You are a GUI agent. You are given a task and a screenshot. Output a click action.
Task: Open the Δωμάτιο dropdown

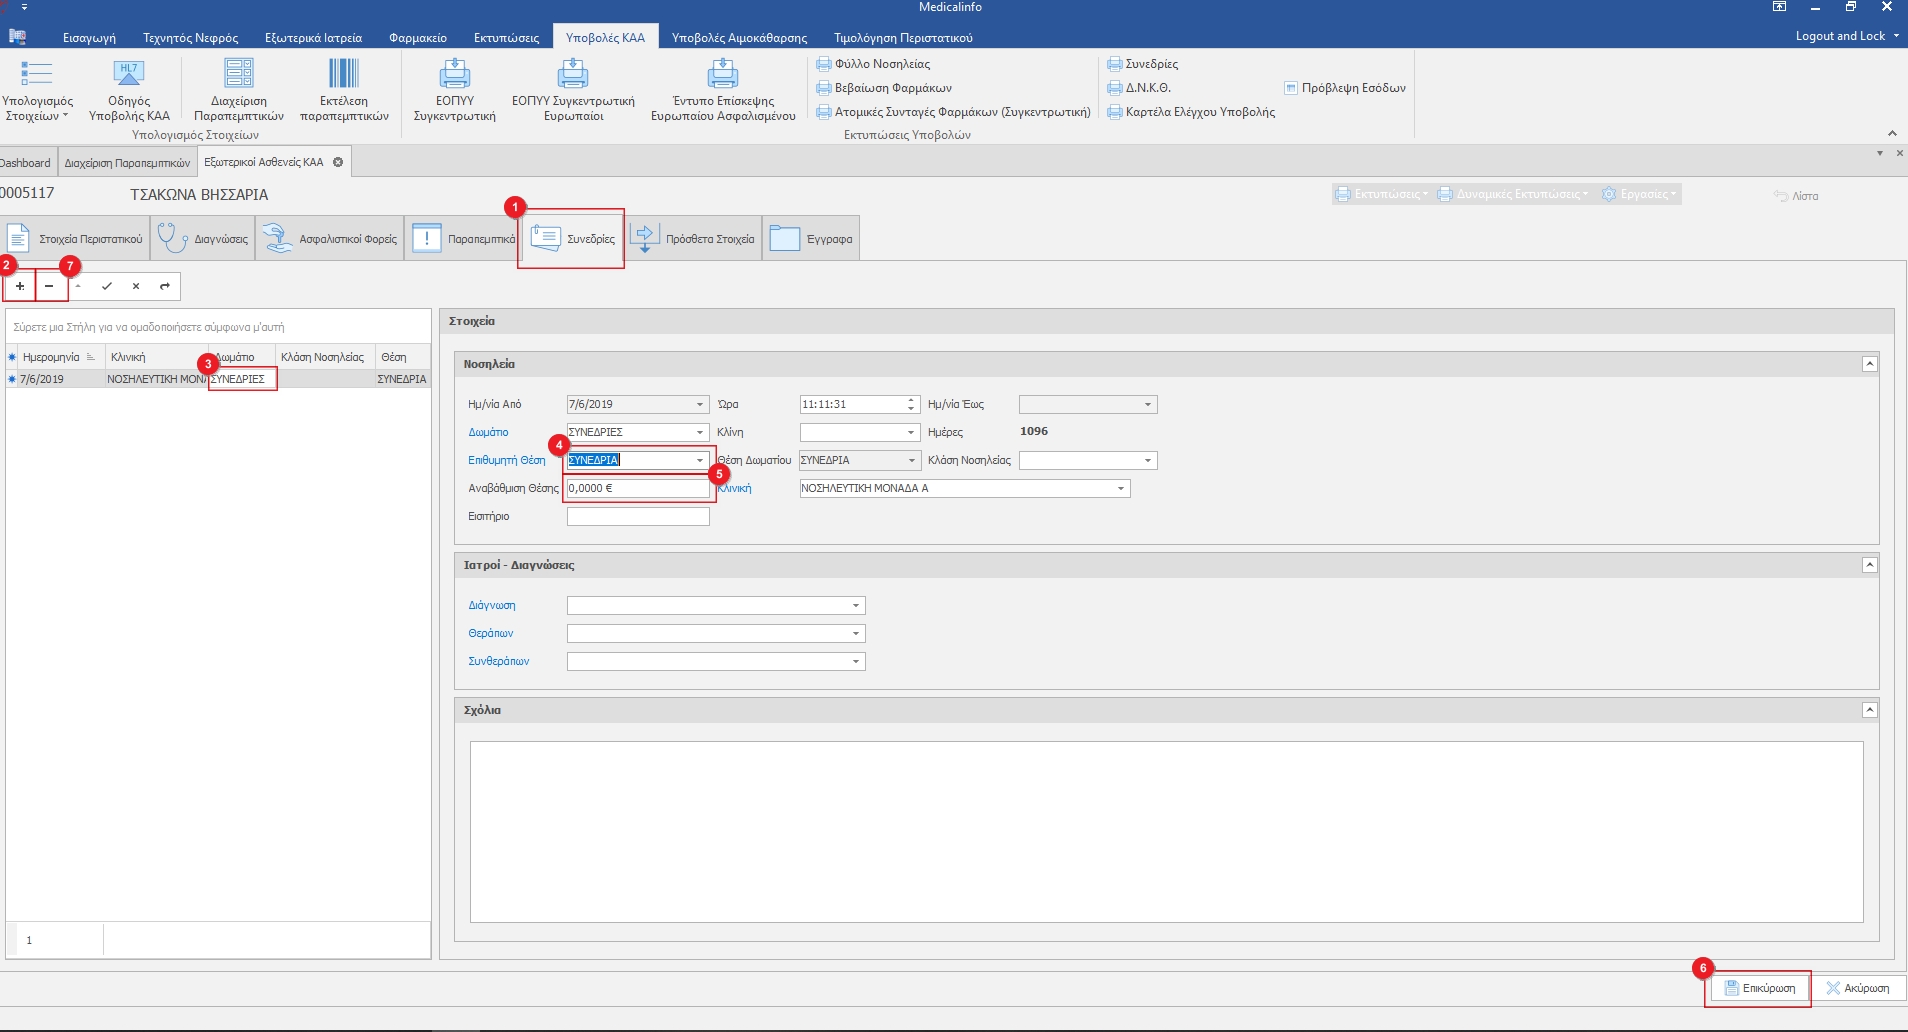click(x=700, y=433)
